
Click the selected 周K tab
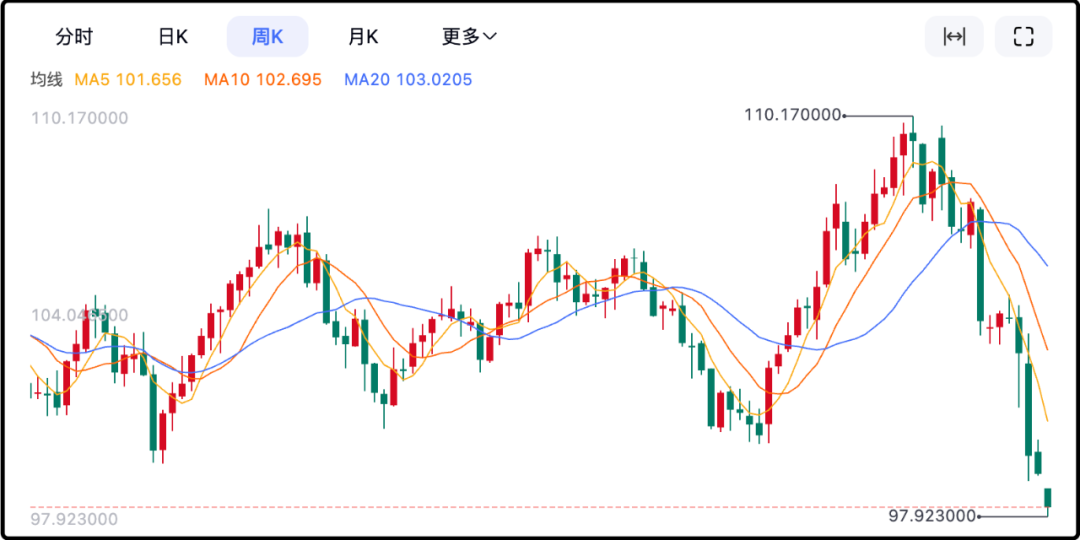[x=267, y=37]
